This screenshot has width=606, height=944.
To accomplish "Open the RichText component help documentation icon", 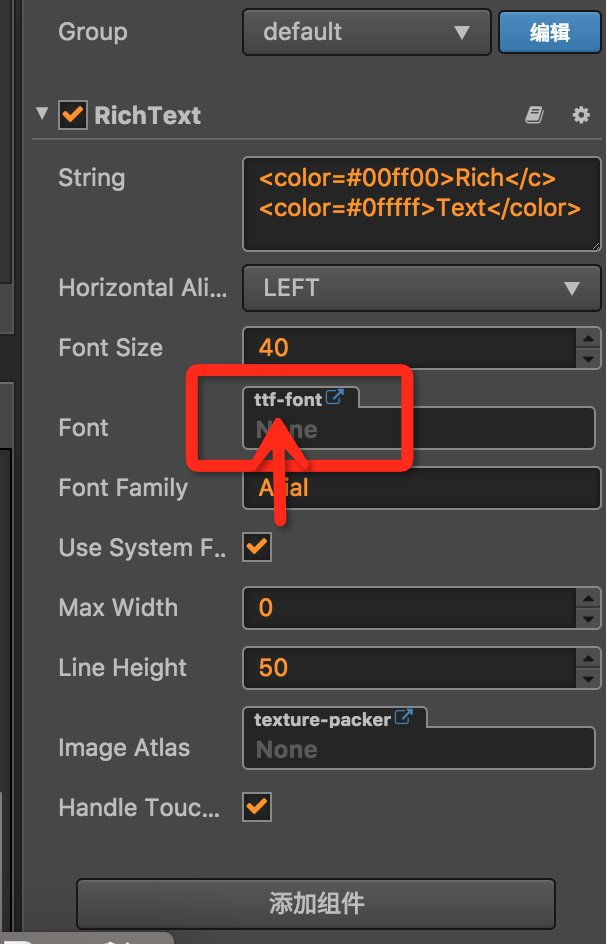I will (534, 116).
